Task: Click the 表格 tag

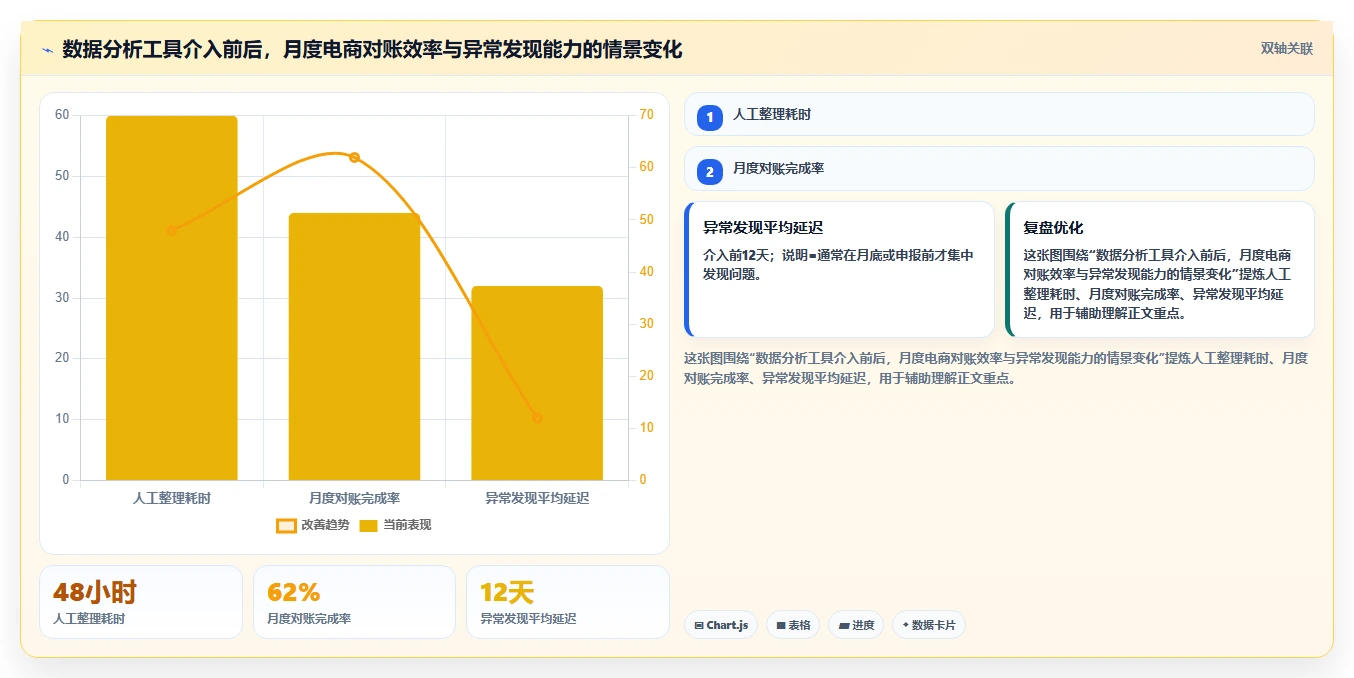Action: 793,625
